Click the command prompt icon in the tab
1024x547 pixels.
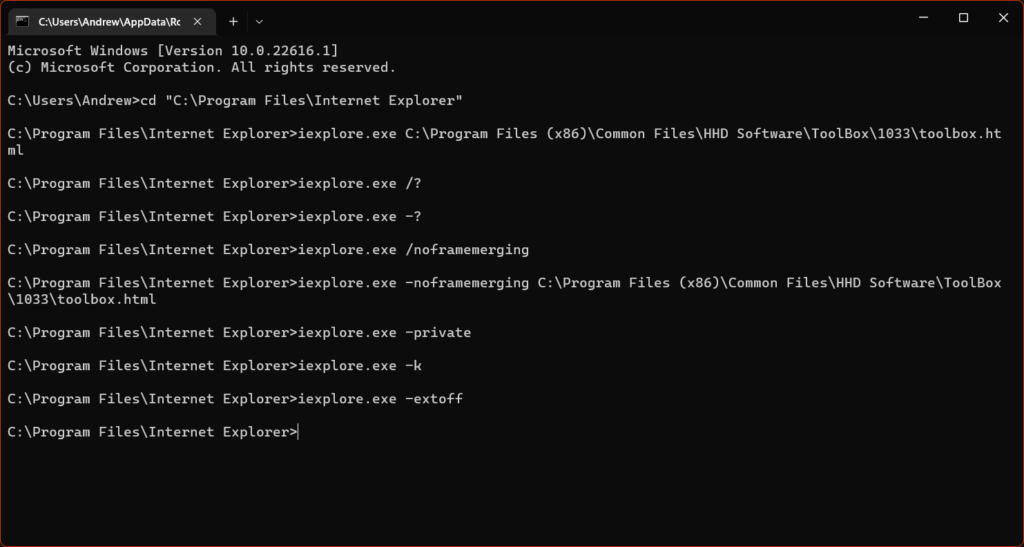23,22
